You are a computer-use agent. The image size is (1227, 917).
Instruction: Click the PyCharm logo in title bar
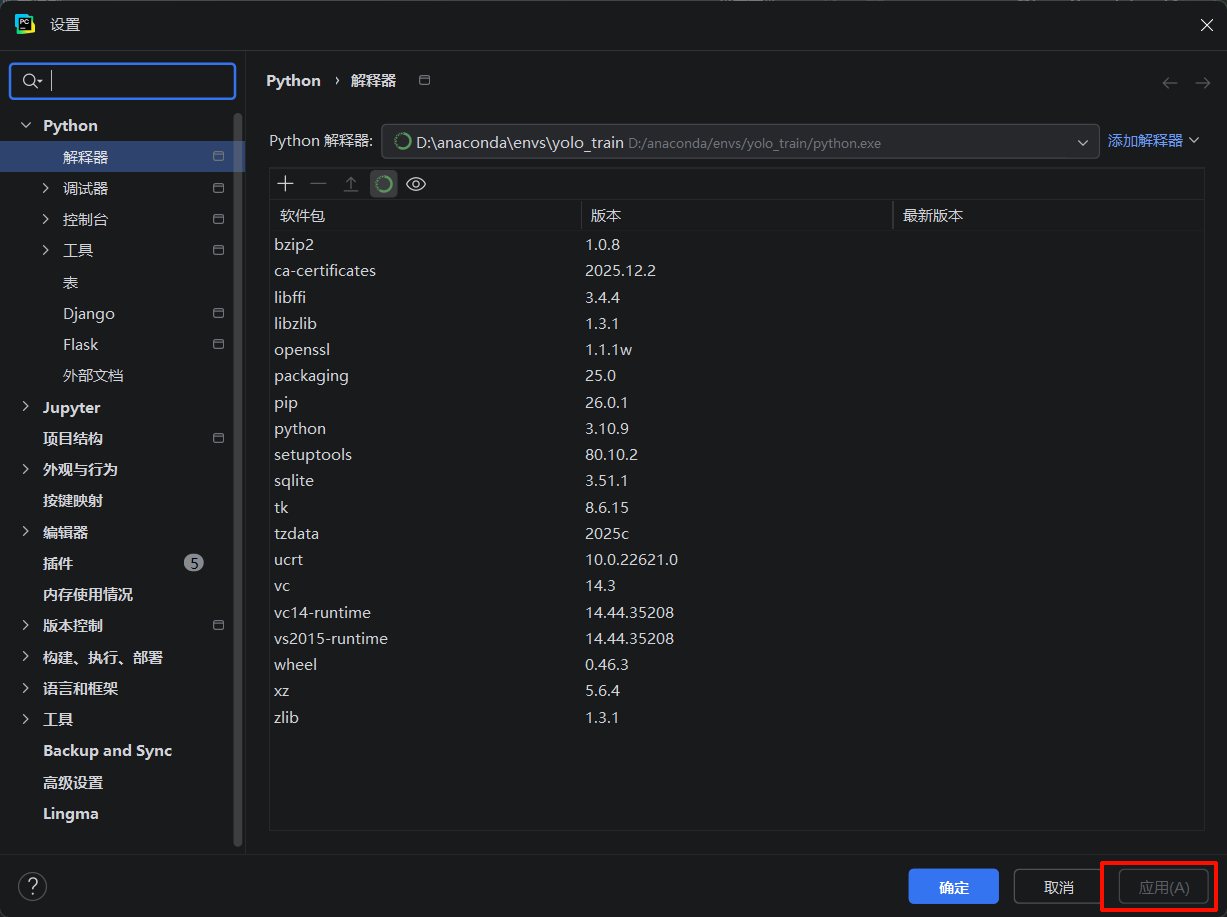[26, 24]
